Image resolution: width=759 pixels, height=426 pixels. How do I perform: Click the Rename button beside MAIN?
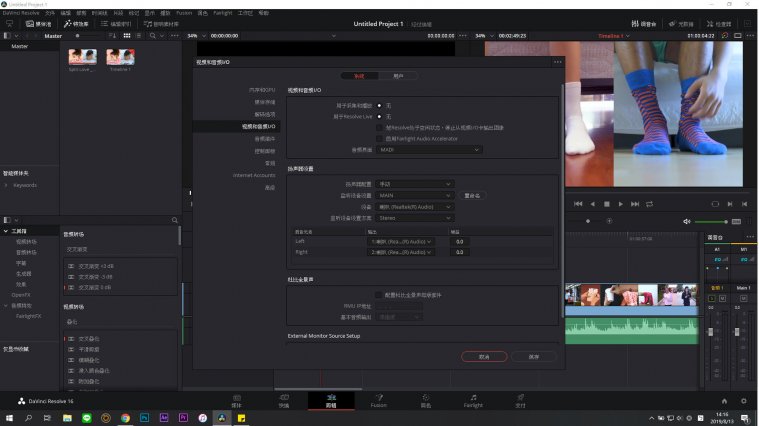[x=472, y=196]
